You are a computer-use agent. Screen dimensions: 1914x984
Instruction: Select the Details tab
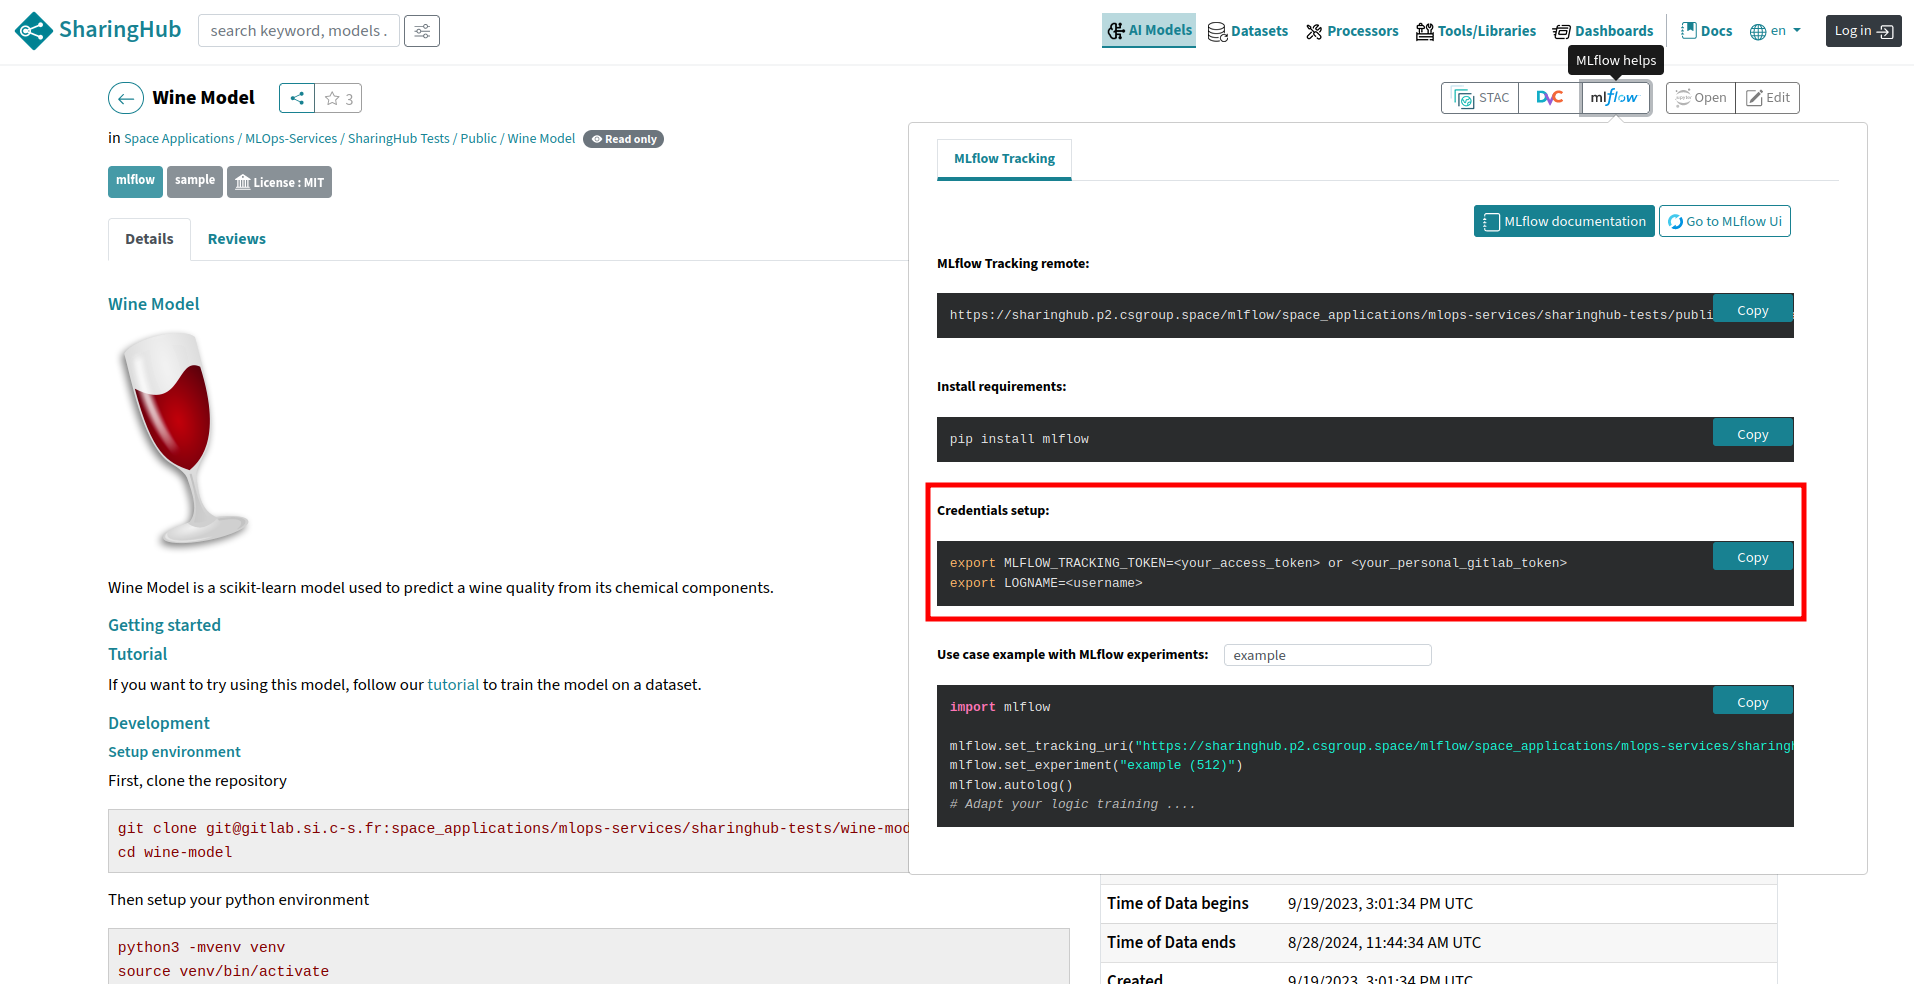[x=149, y=239]
